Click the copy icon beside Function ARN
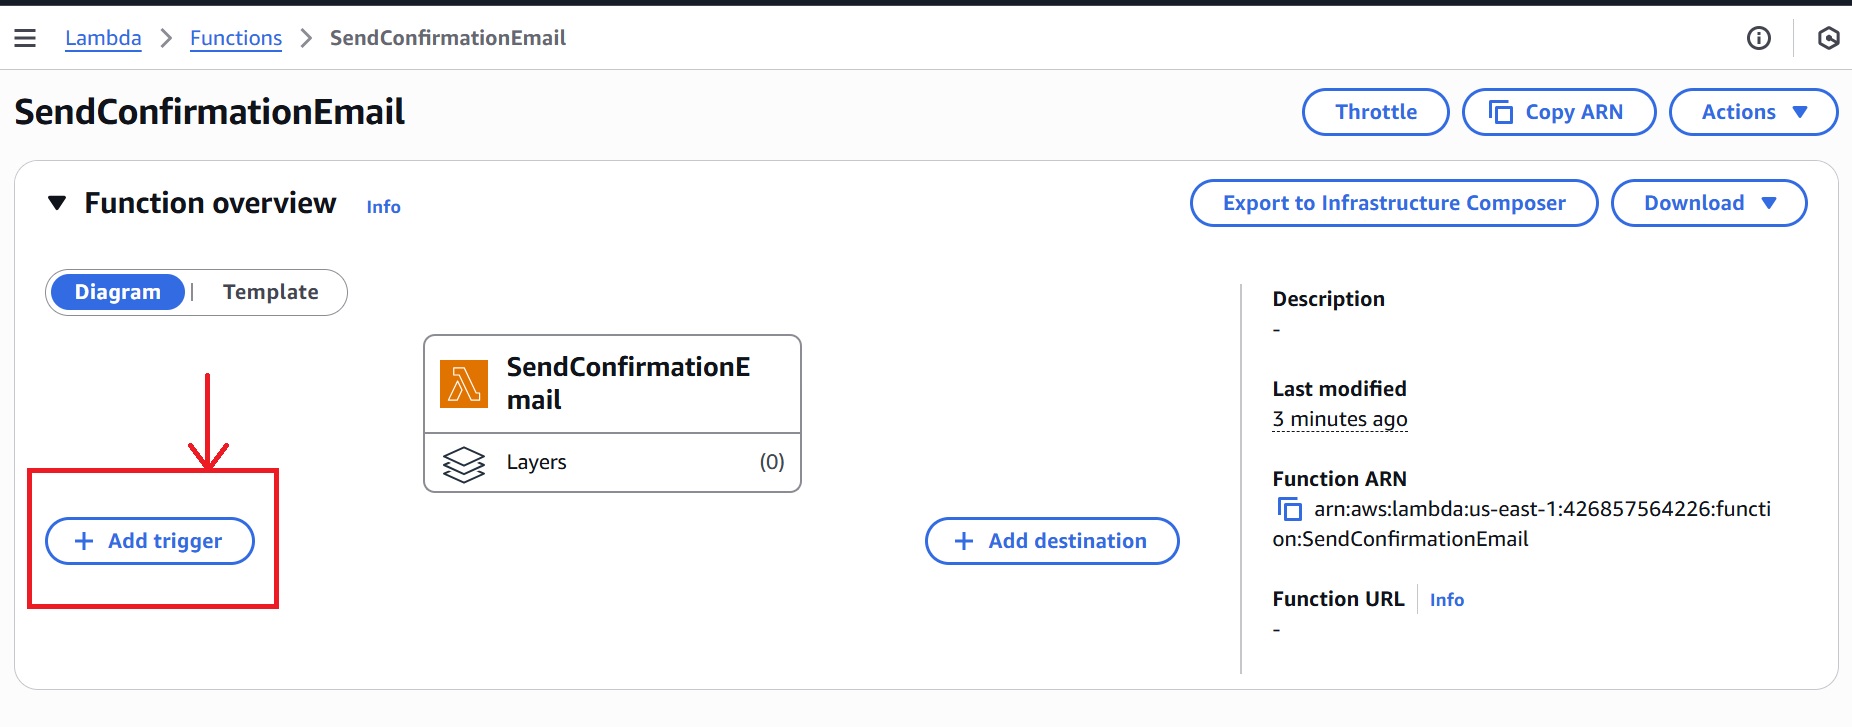Viewport: 1852px width, 727px height. [1289, 509]
